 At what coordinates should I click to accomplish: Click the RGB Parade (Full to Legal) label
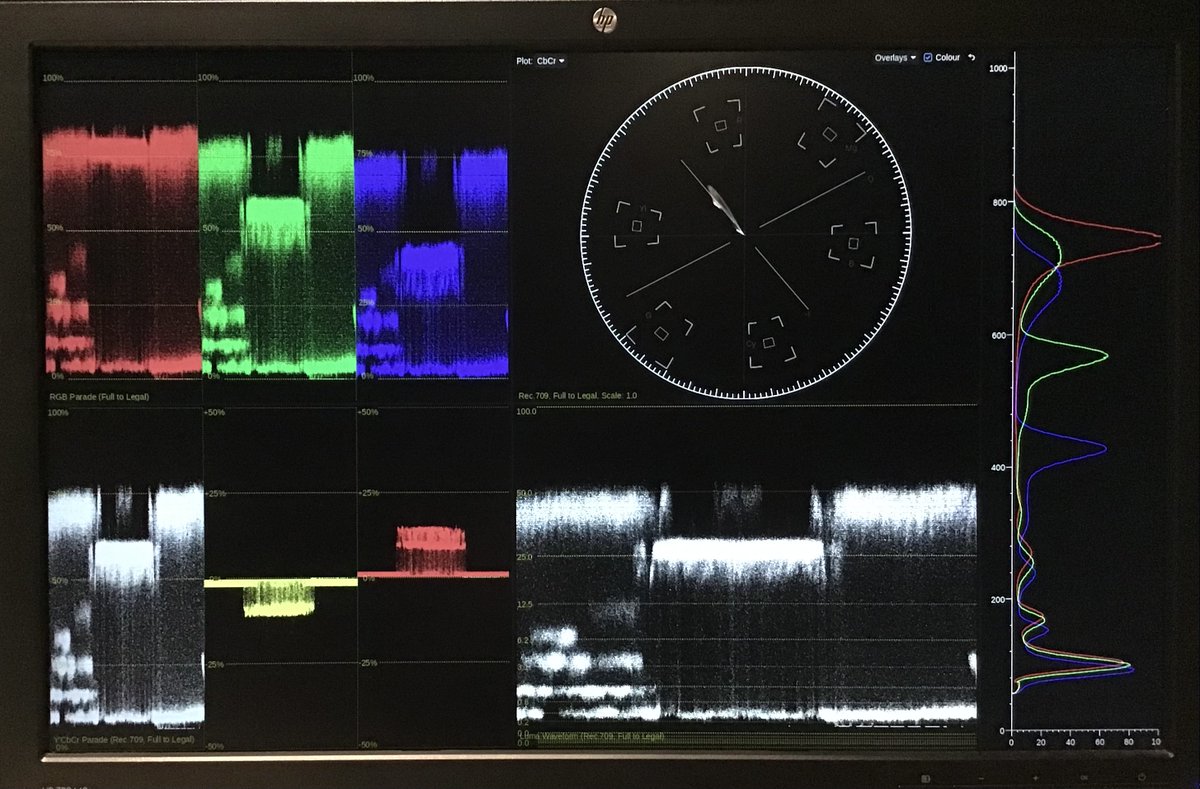click(x=98, y=397)
